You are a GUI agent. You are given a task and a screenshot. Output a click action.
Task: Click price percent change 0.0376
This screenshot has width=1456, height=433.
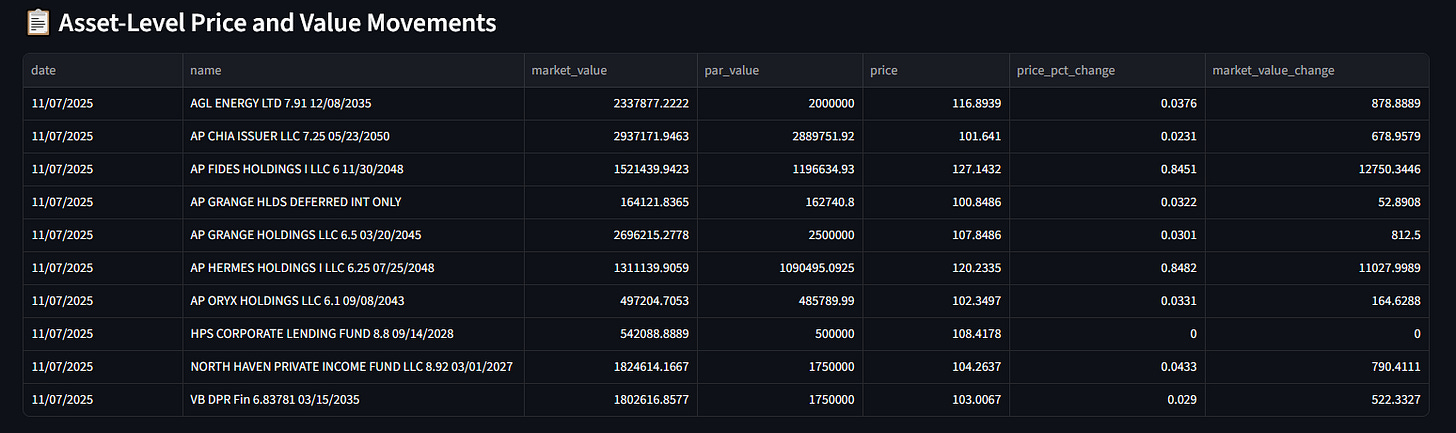(1106, 103)
